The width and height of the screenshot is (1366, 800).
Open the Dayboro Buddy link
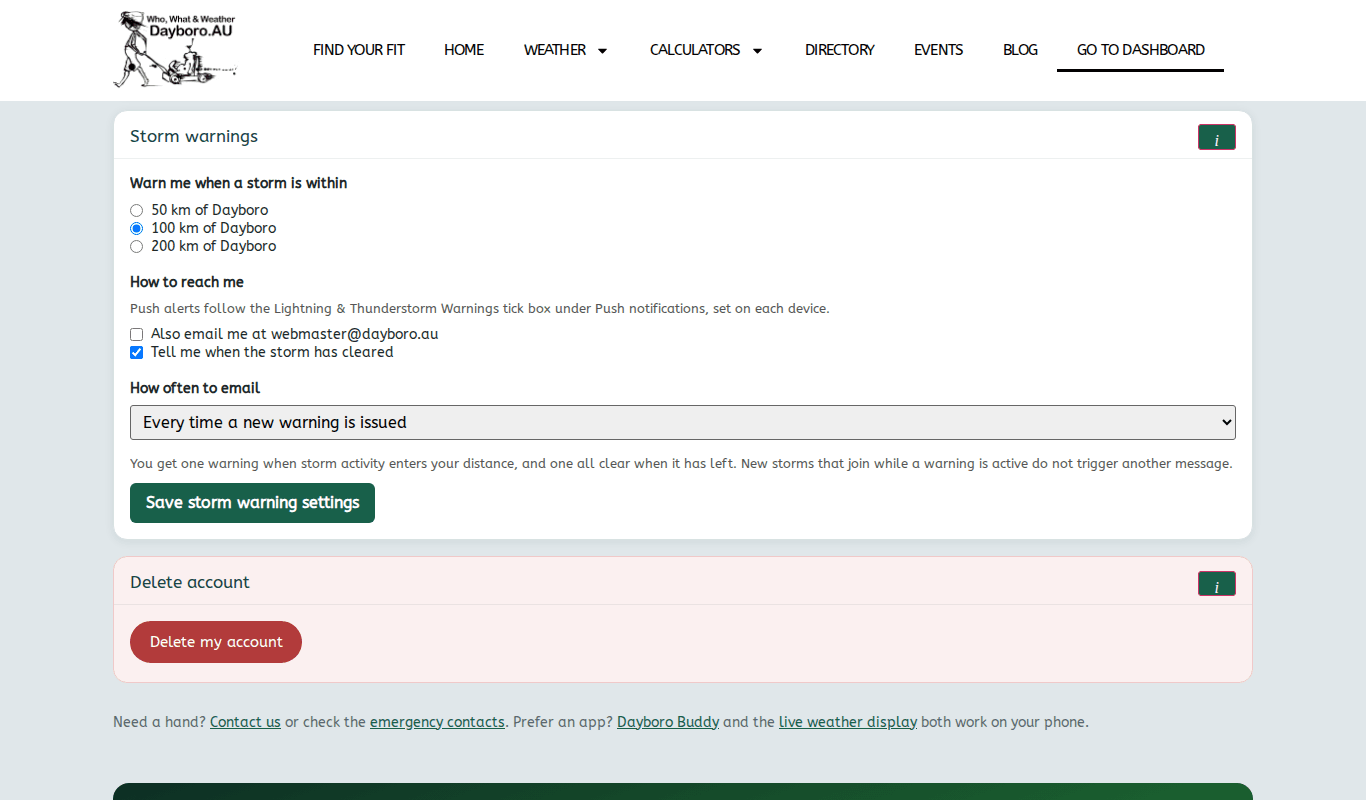[x=668, y=722]
